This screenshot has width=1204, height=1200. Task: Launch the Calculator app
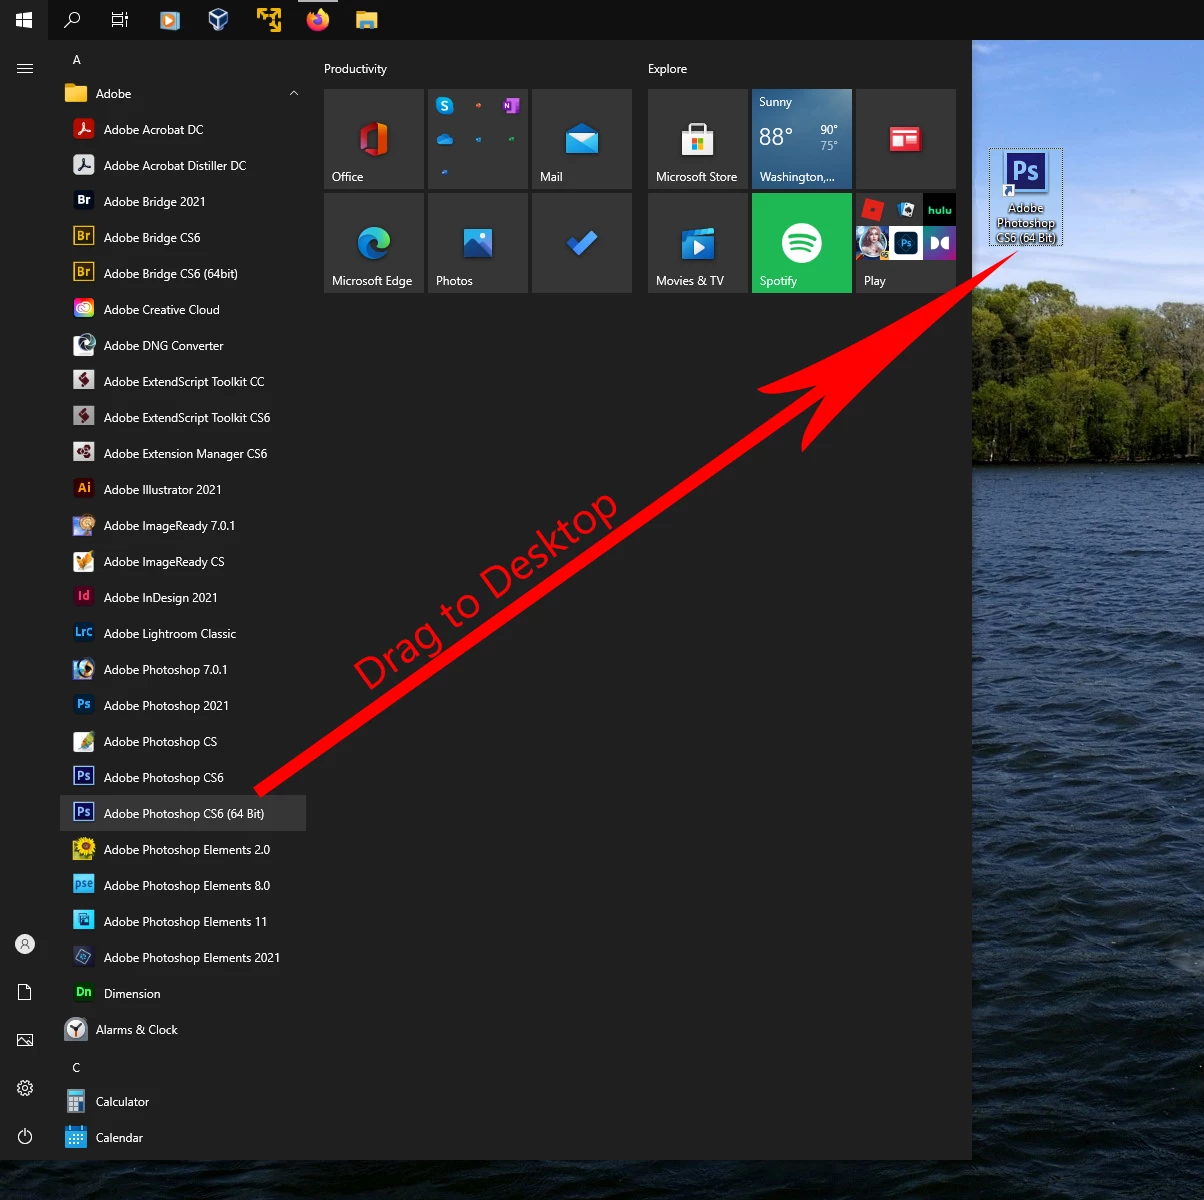183,1102
